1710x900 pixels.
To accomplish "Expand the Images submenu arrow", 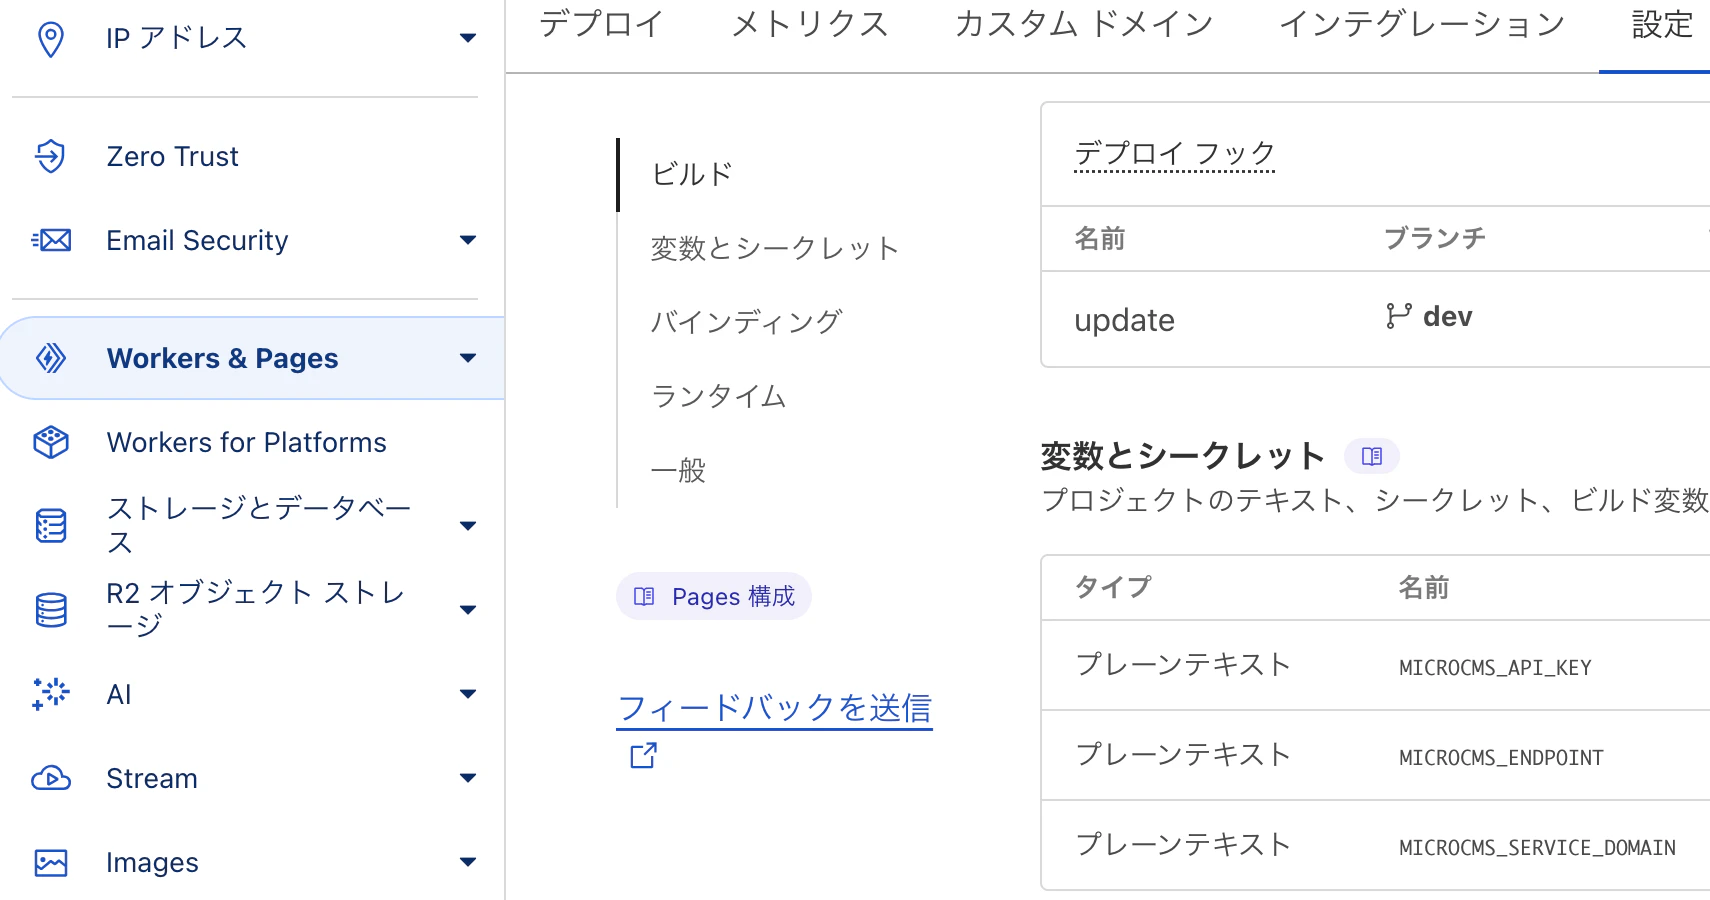I will [x=467, y=862].
